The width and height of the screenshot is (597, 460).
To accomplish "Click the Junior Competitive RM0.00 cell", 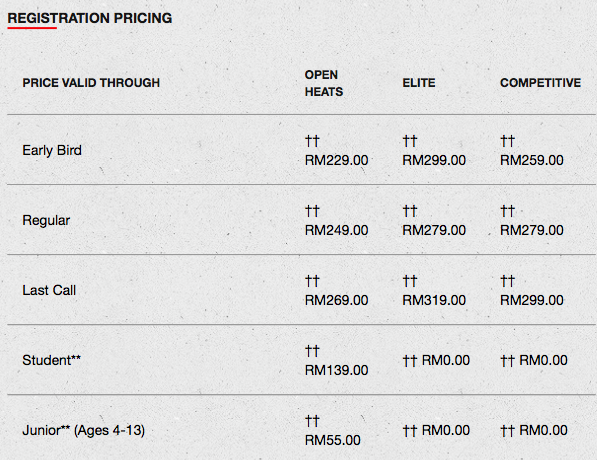I will tap(534, 430).
